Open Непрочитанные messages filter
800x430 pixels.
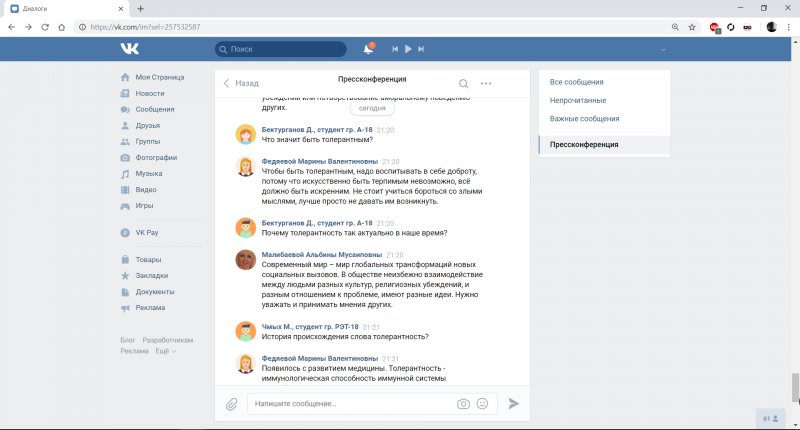click(x=578, y=100)
